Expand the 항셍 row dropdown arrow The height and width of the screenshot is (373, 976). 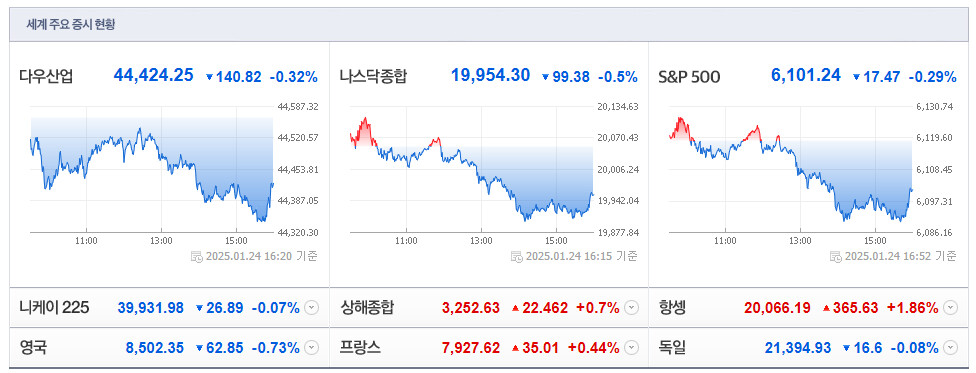(x=950, y=308)
